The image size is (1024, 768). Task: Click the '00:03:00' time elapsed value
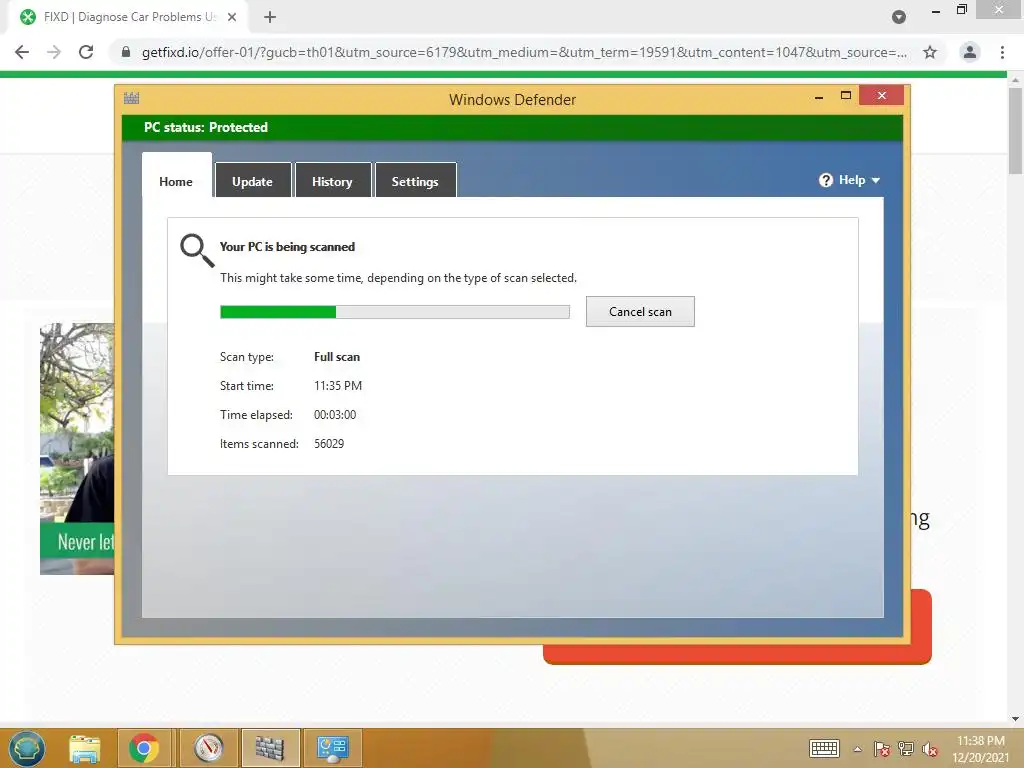[335, 415]
